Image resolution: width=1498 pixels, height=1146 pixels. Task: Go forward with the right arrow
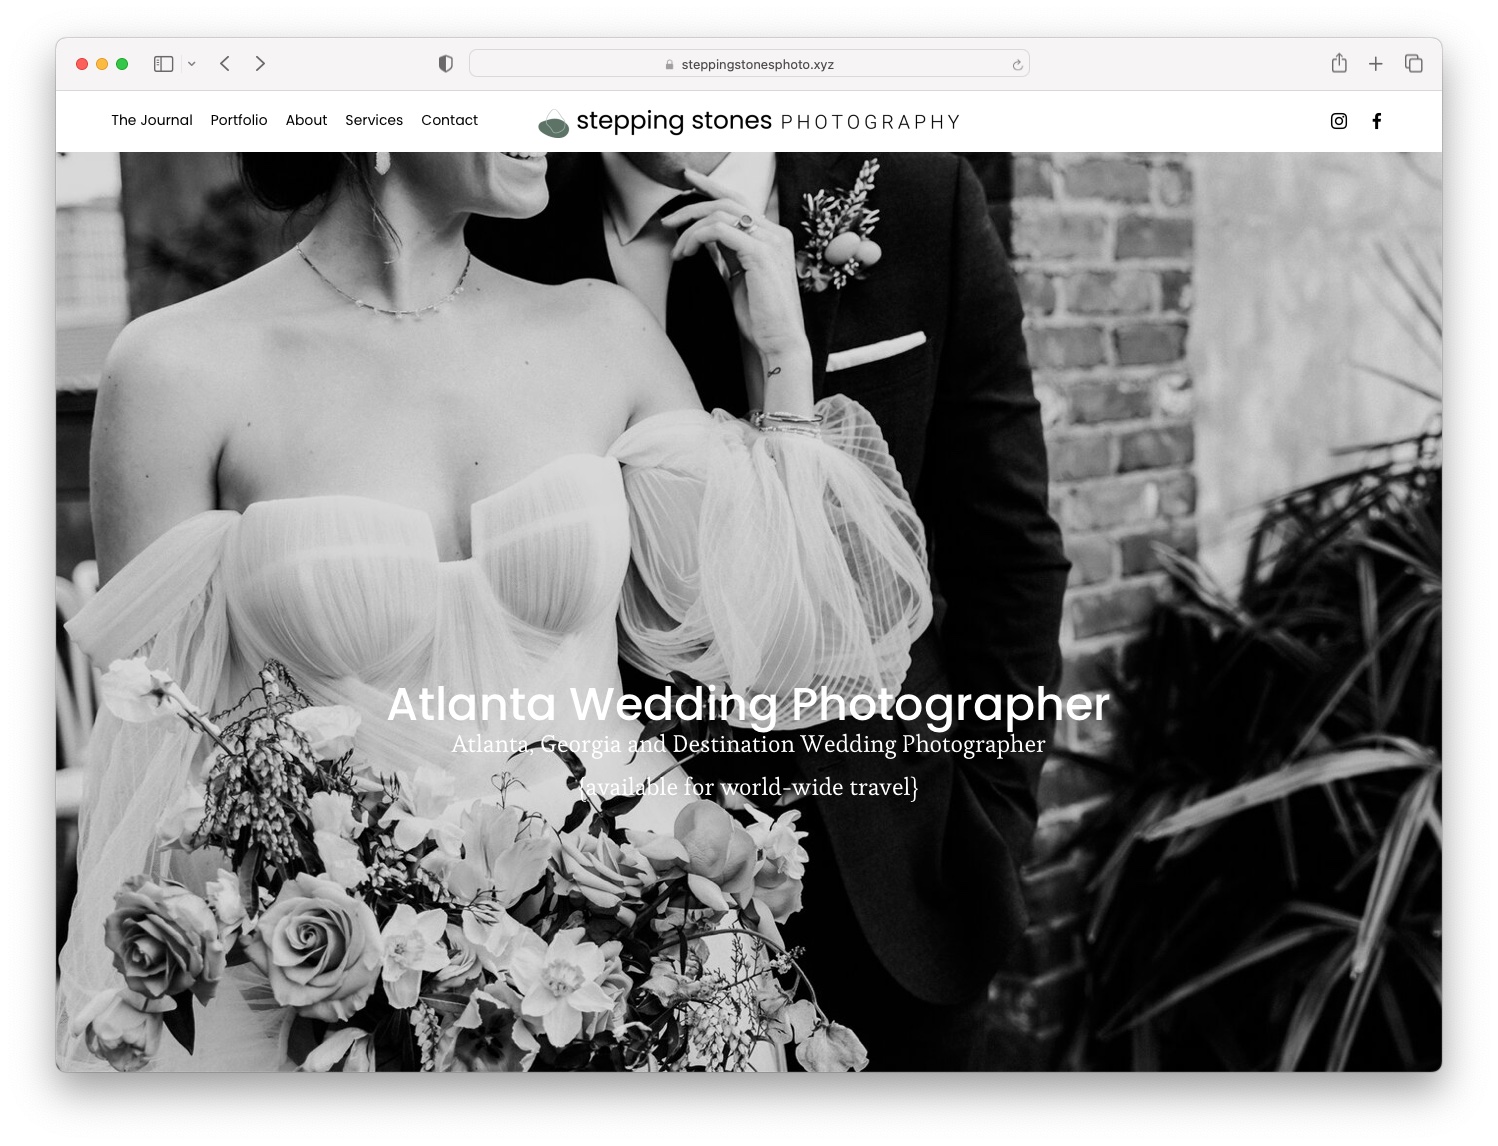coord(260,63)
